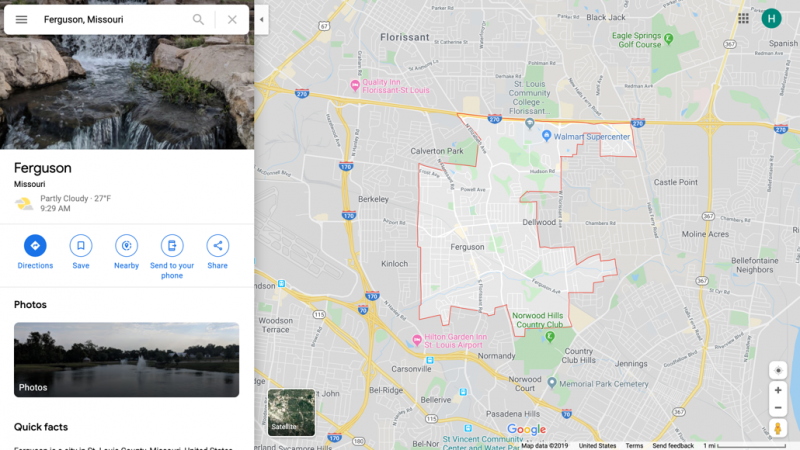This screenshot has height=450, width=800.
Task: Save Ferguson to your places
Action: coord(81,252)
